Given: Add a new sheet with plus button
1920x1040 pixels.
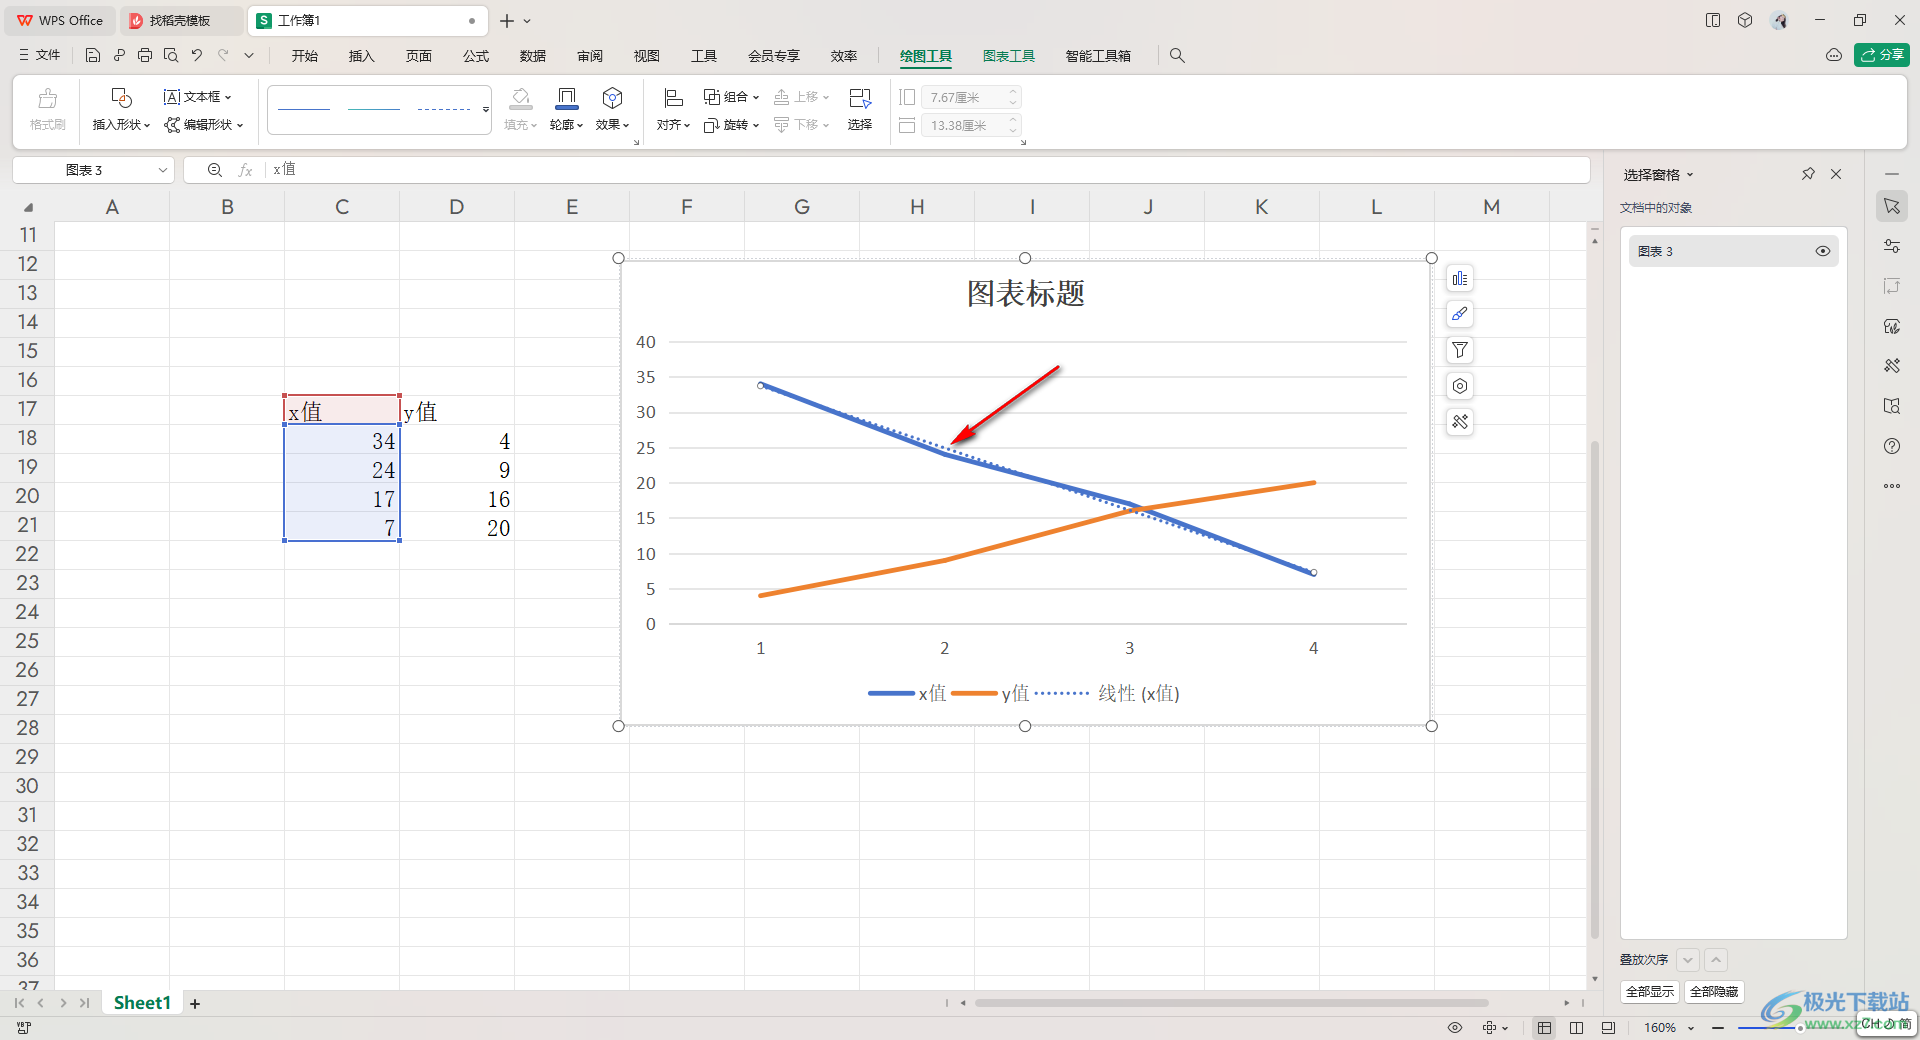Looking at the screenshot, I should click(195, 1003).
